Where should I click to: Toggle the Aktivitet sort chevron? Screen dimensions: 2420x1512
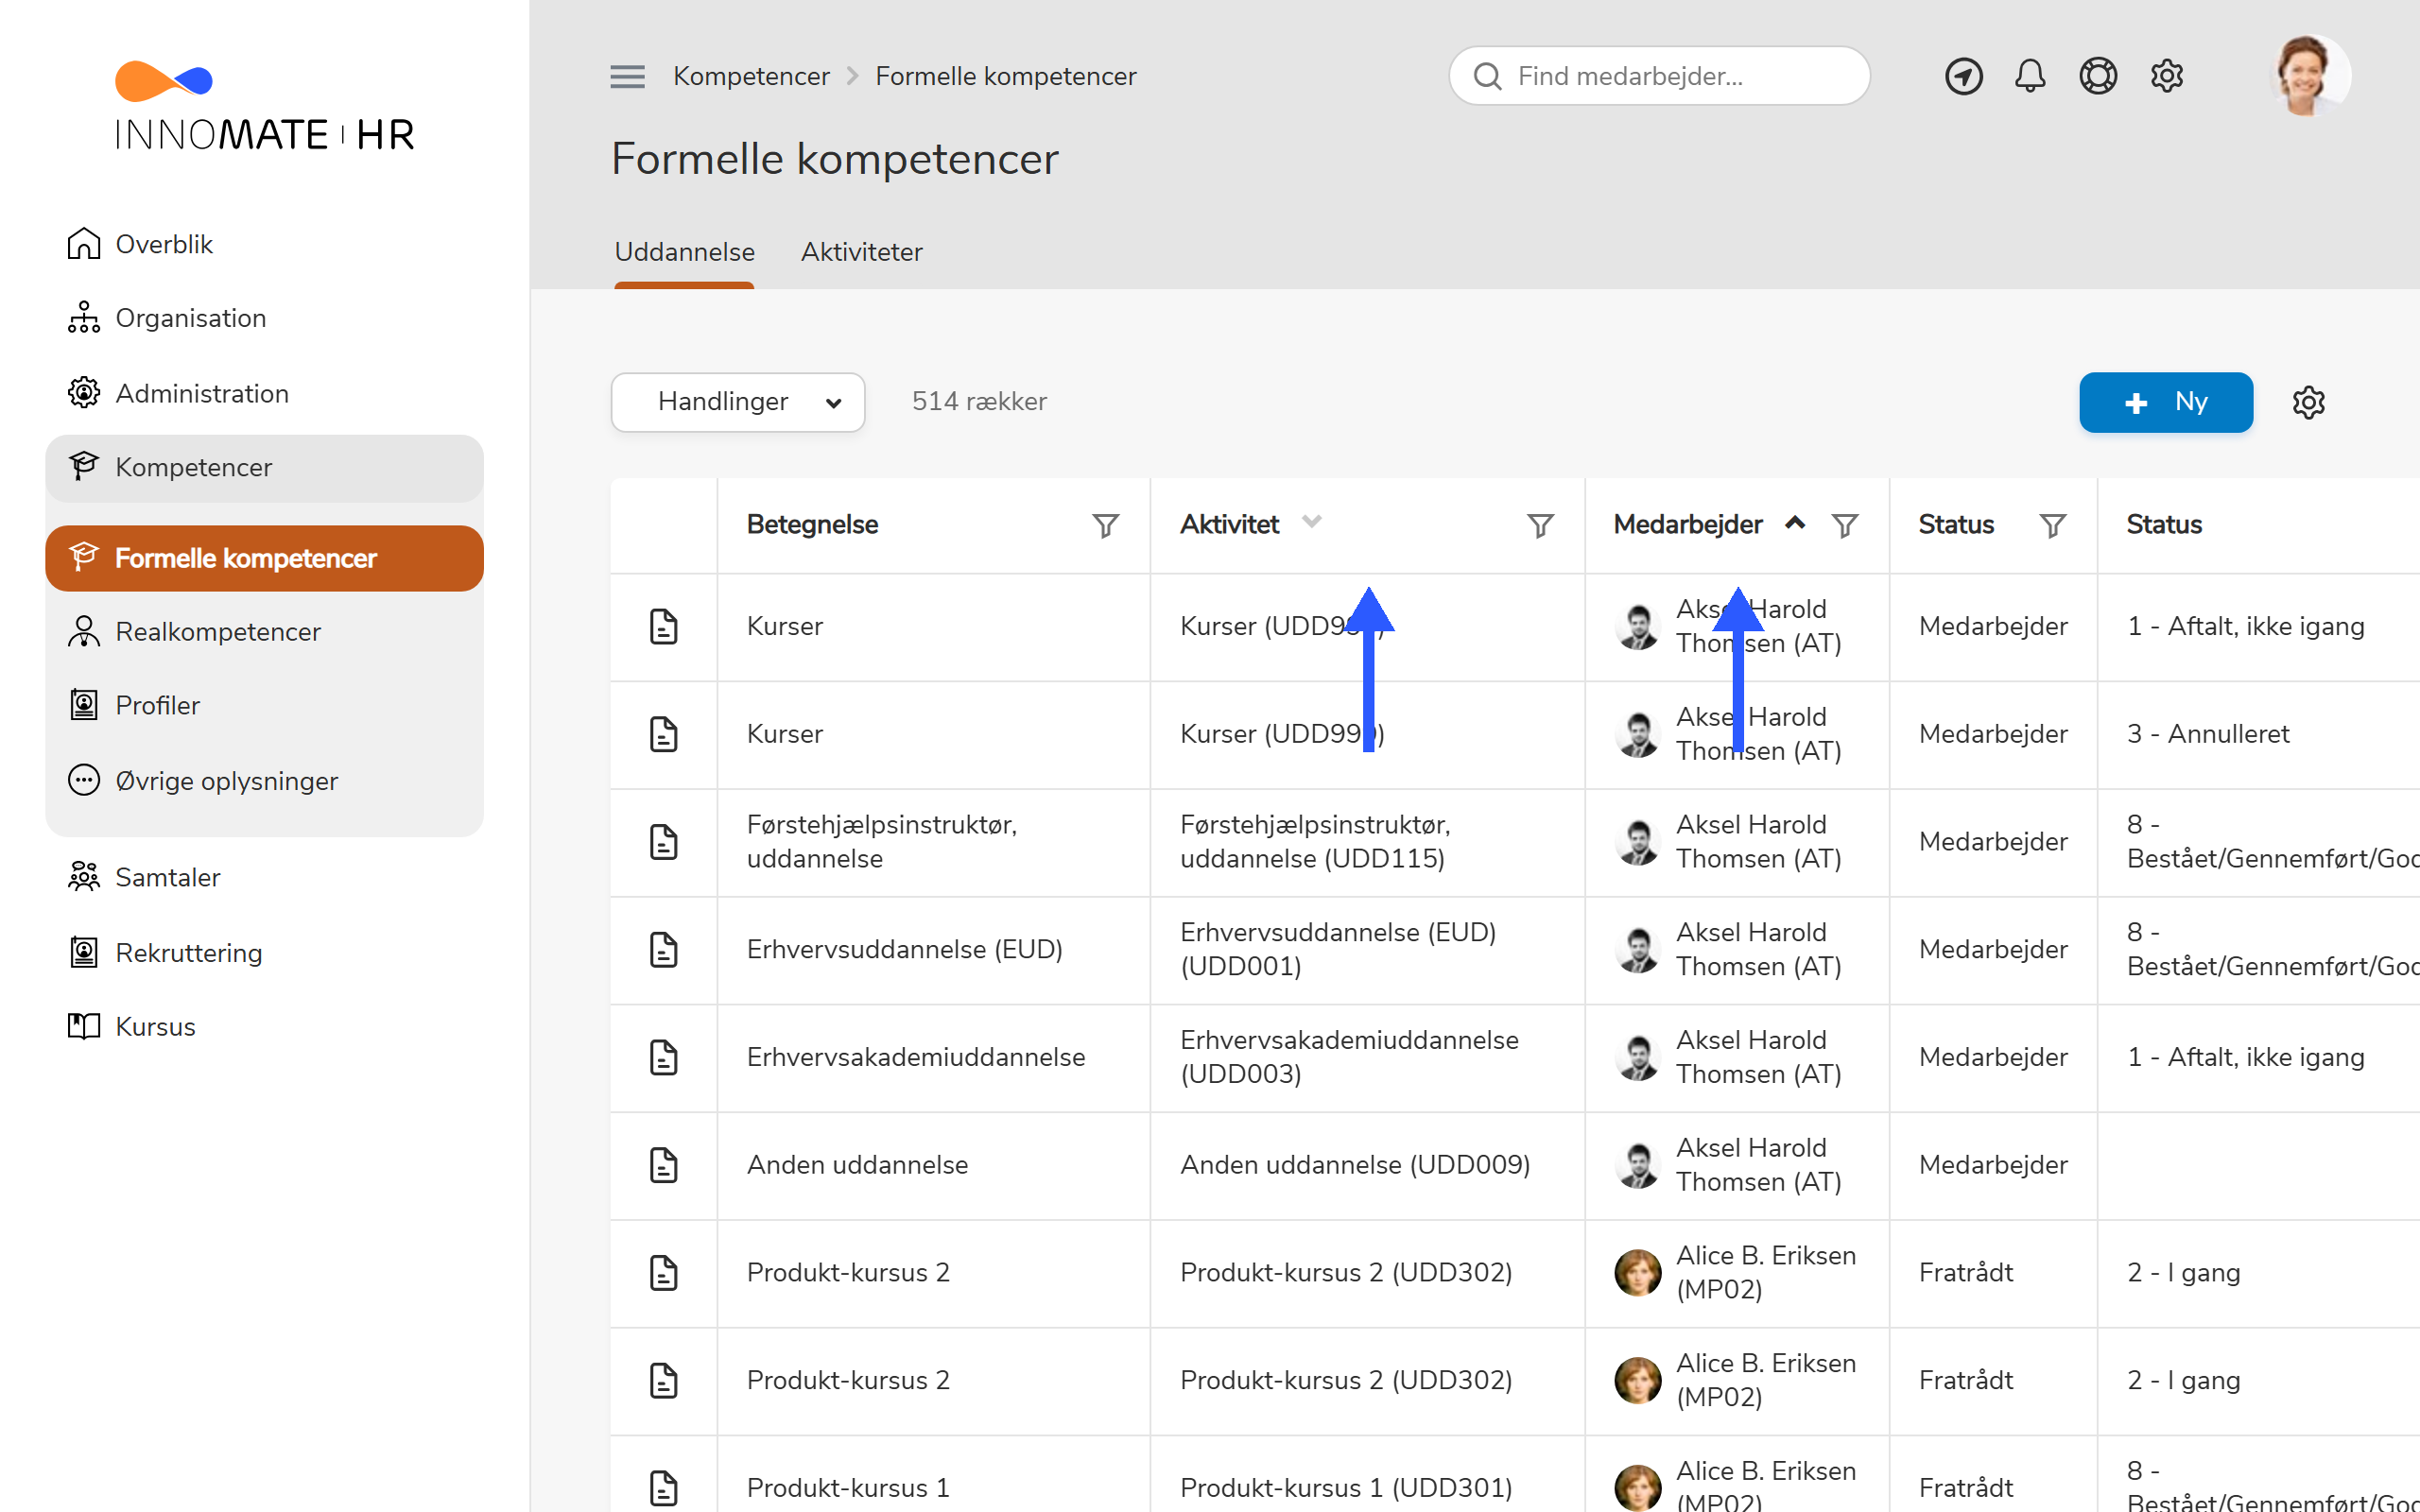point(1312,521)
